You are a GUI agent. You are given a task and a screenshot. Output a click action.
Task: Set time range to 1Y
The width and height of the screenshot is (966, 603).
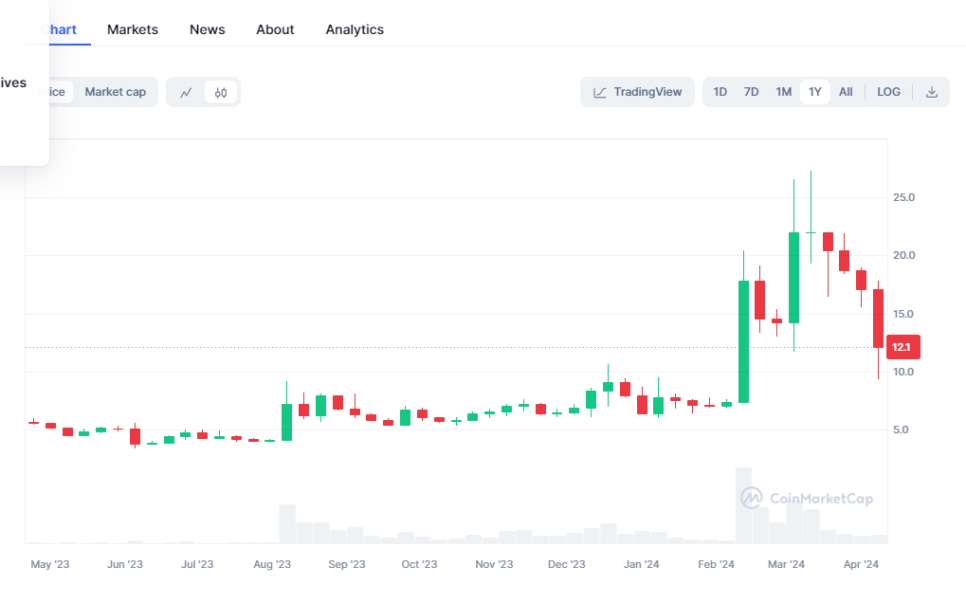814,92
